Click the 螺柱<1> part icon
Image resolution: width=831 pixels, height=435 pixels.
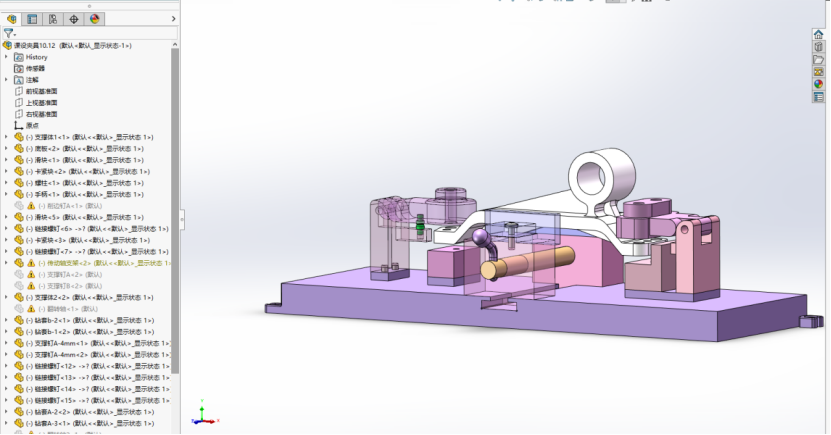[x=19, y=183]
